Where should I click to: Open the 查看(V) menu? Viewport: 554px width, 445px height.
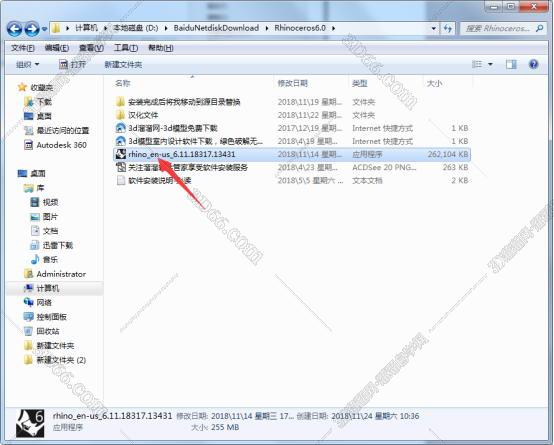point(91,48)
